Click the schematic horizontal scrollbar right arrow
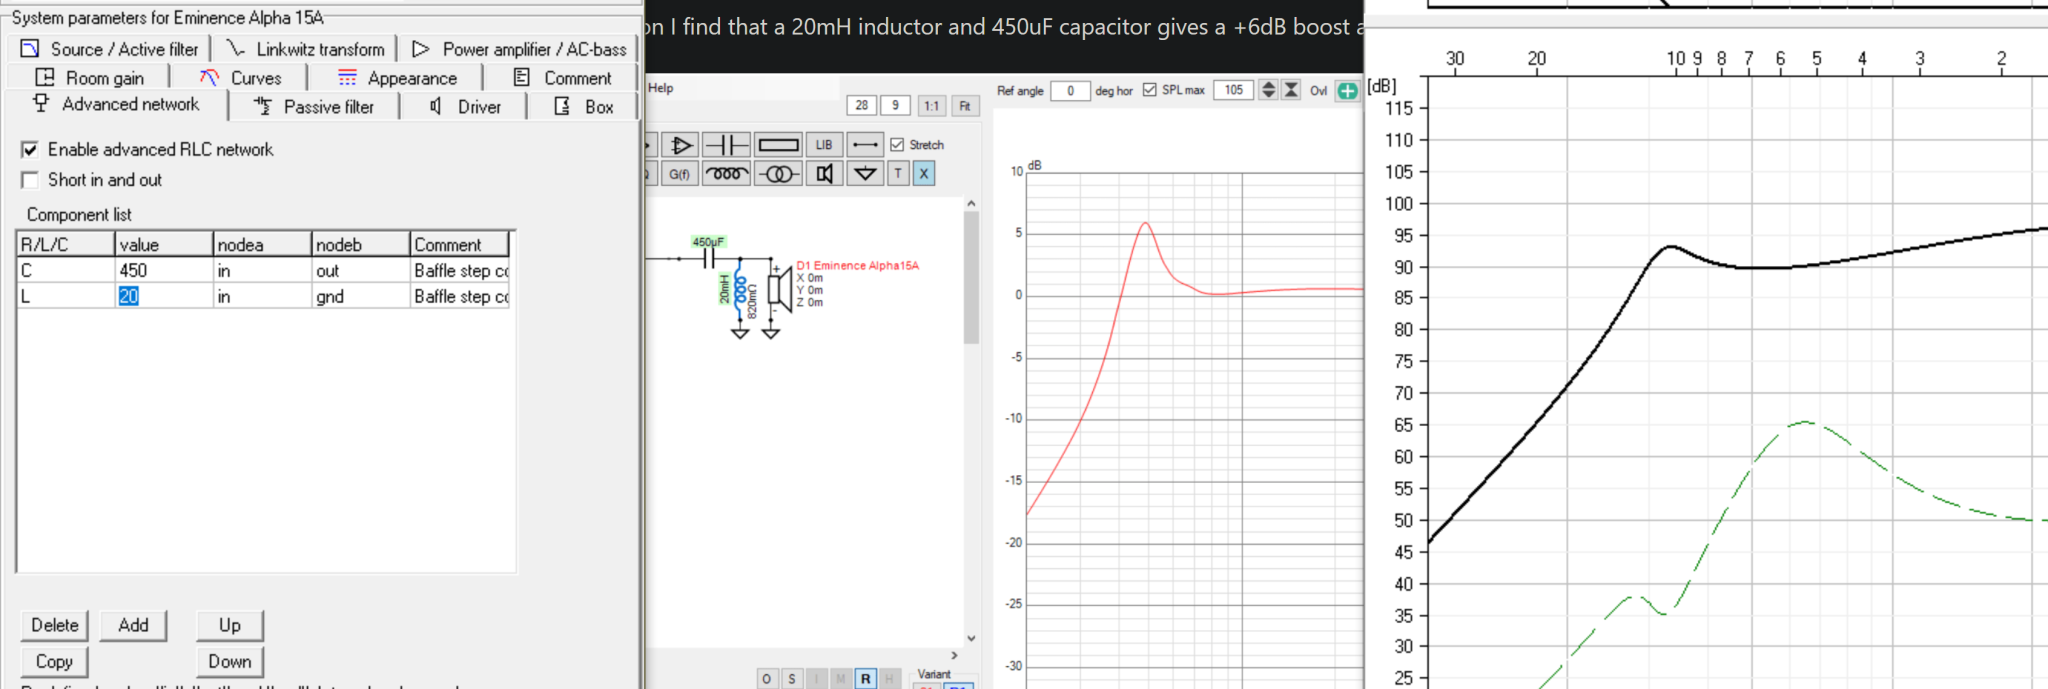Viewport: 2048px width, 689px height. click(x=954, y=656)
